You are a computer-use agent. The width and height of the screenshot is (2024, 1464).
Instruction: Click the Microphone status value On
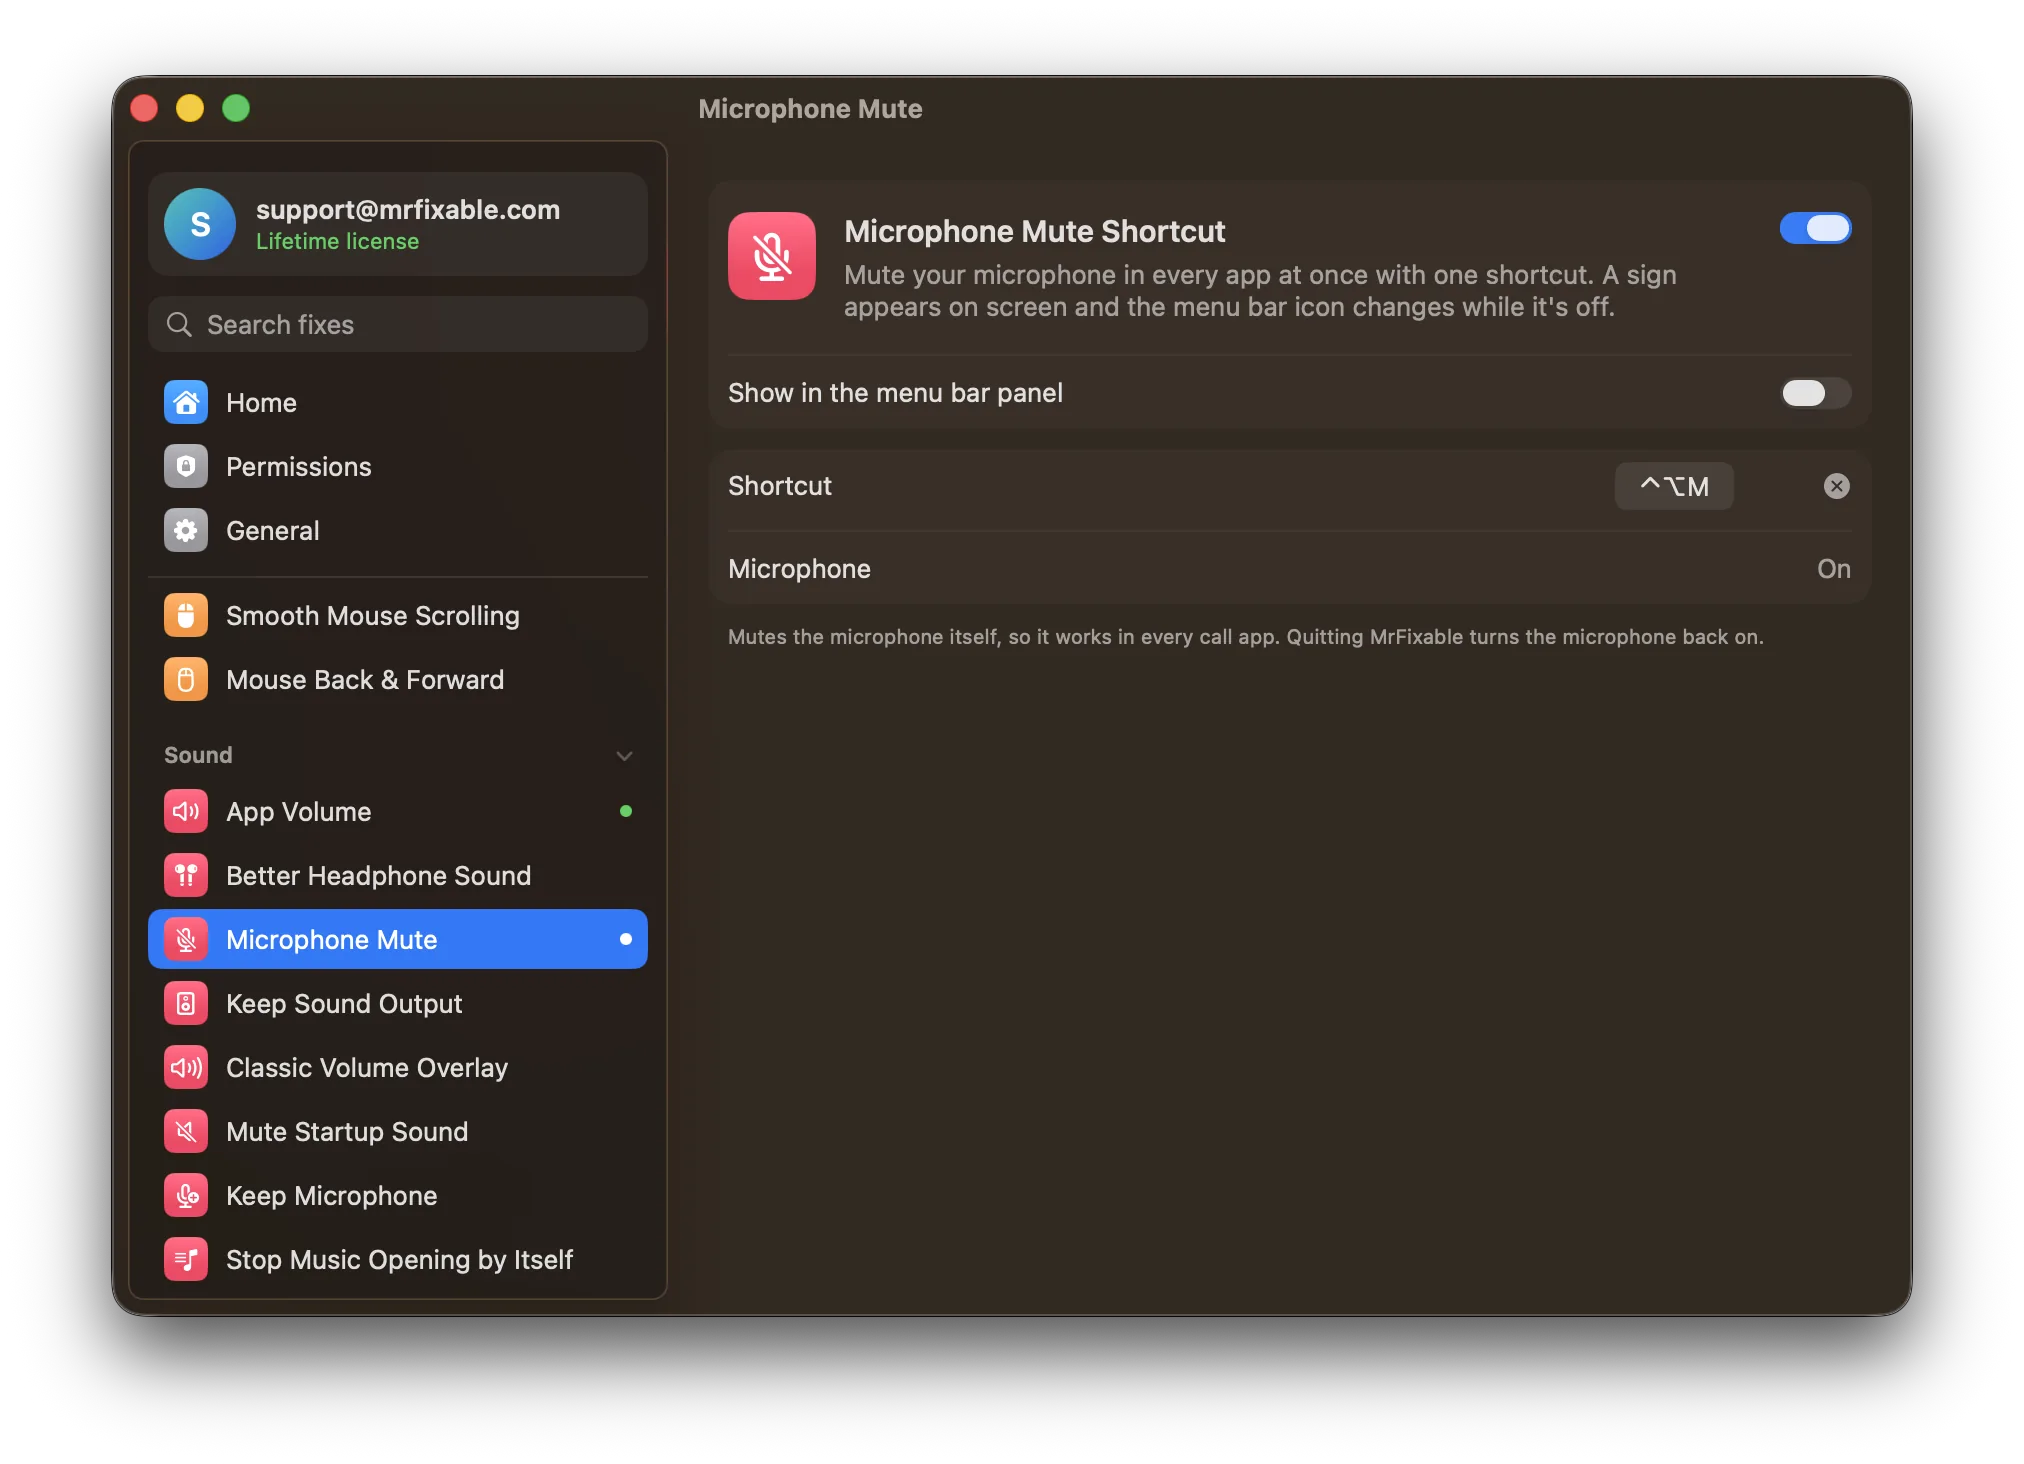(x=1833, y=569)
